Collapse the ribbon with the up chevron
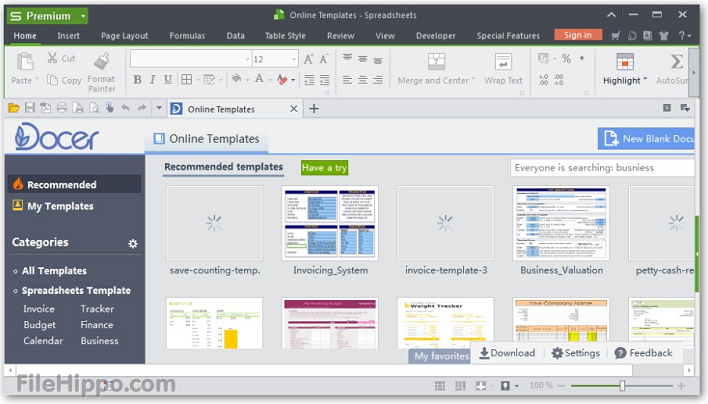 point(611,15)
